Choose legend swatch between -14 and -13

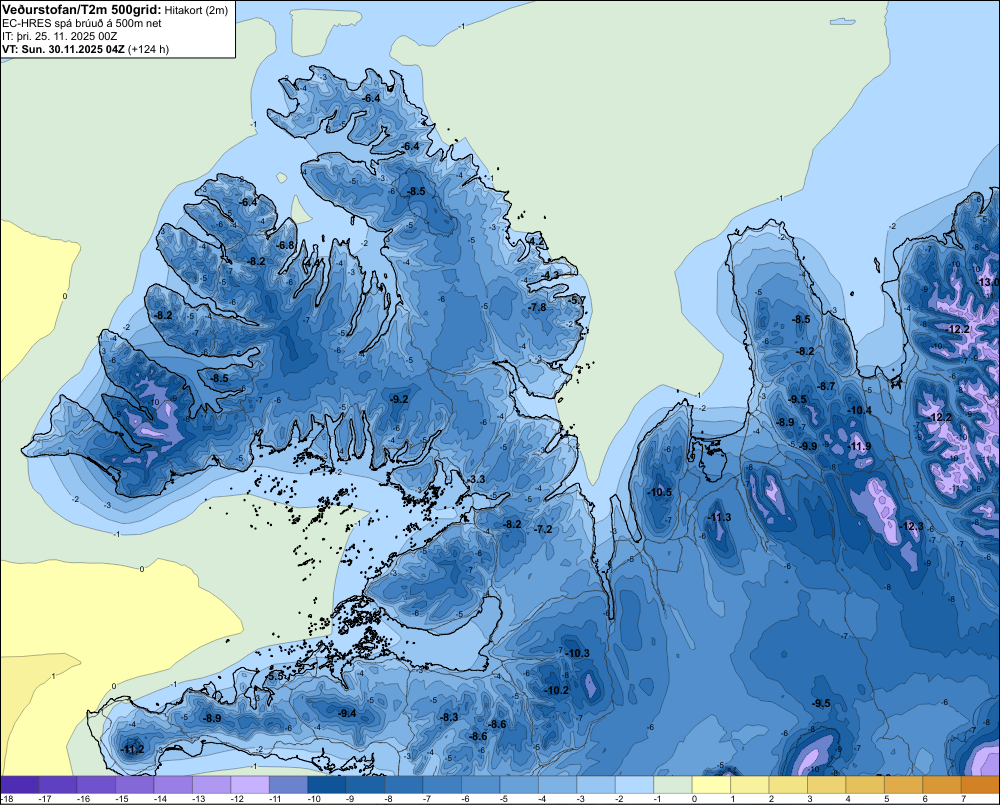tap(173, 785)
